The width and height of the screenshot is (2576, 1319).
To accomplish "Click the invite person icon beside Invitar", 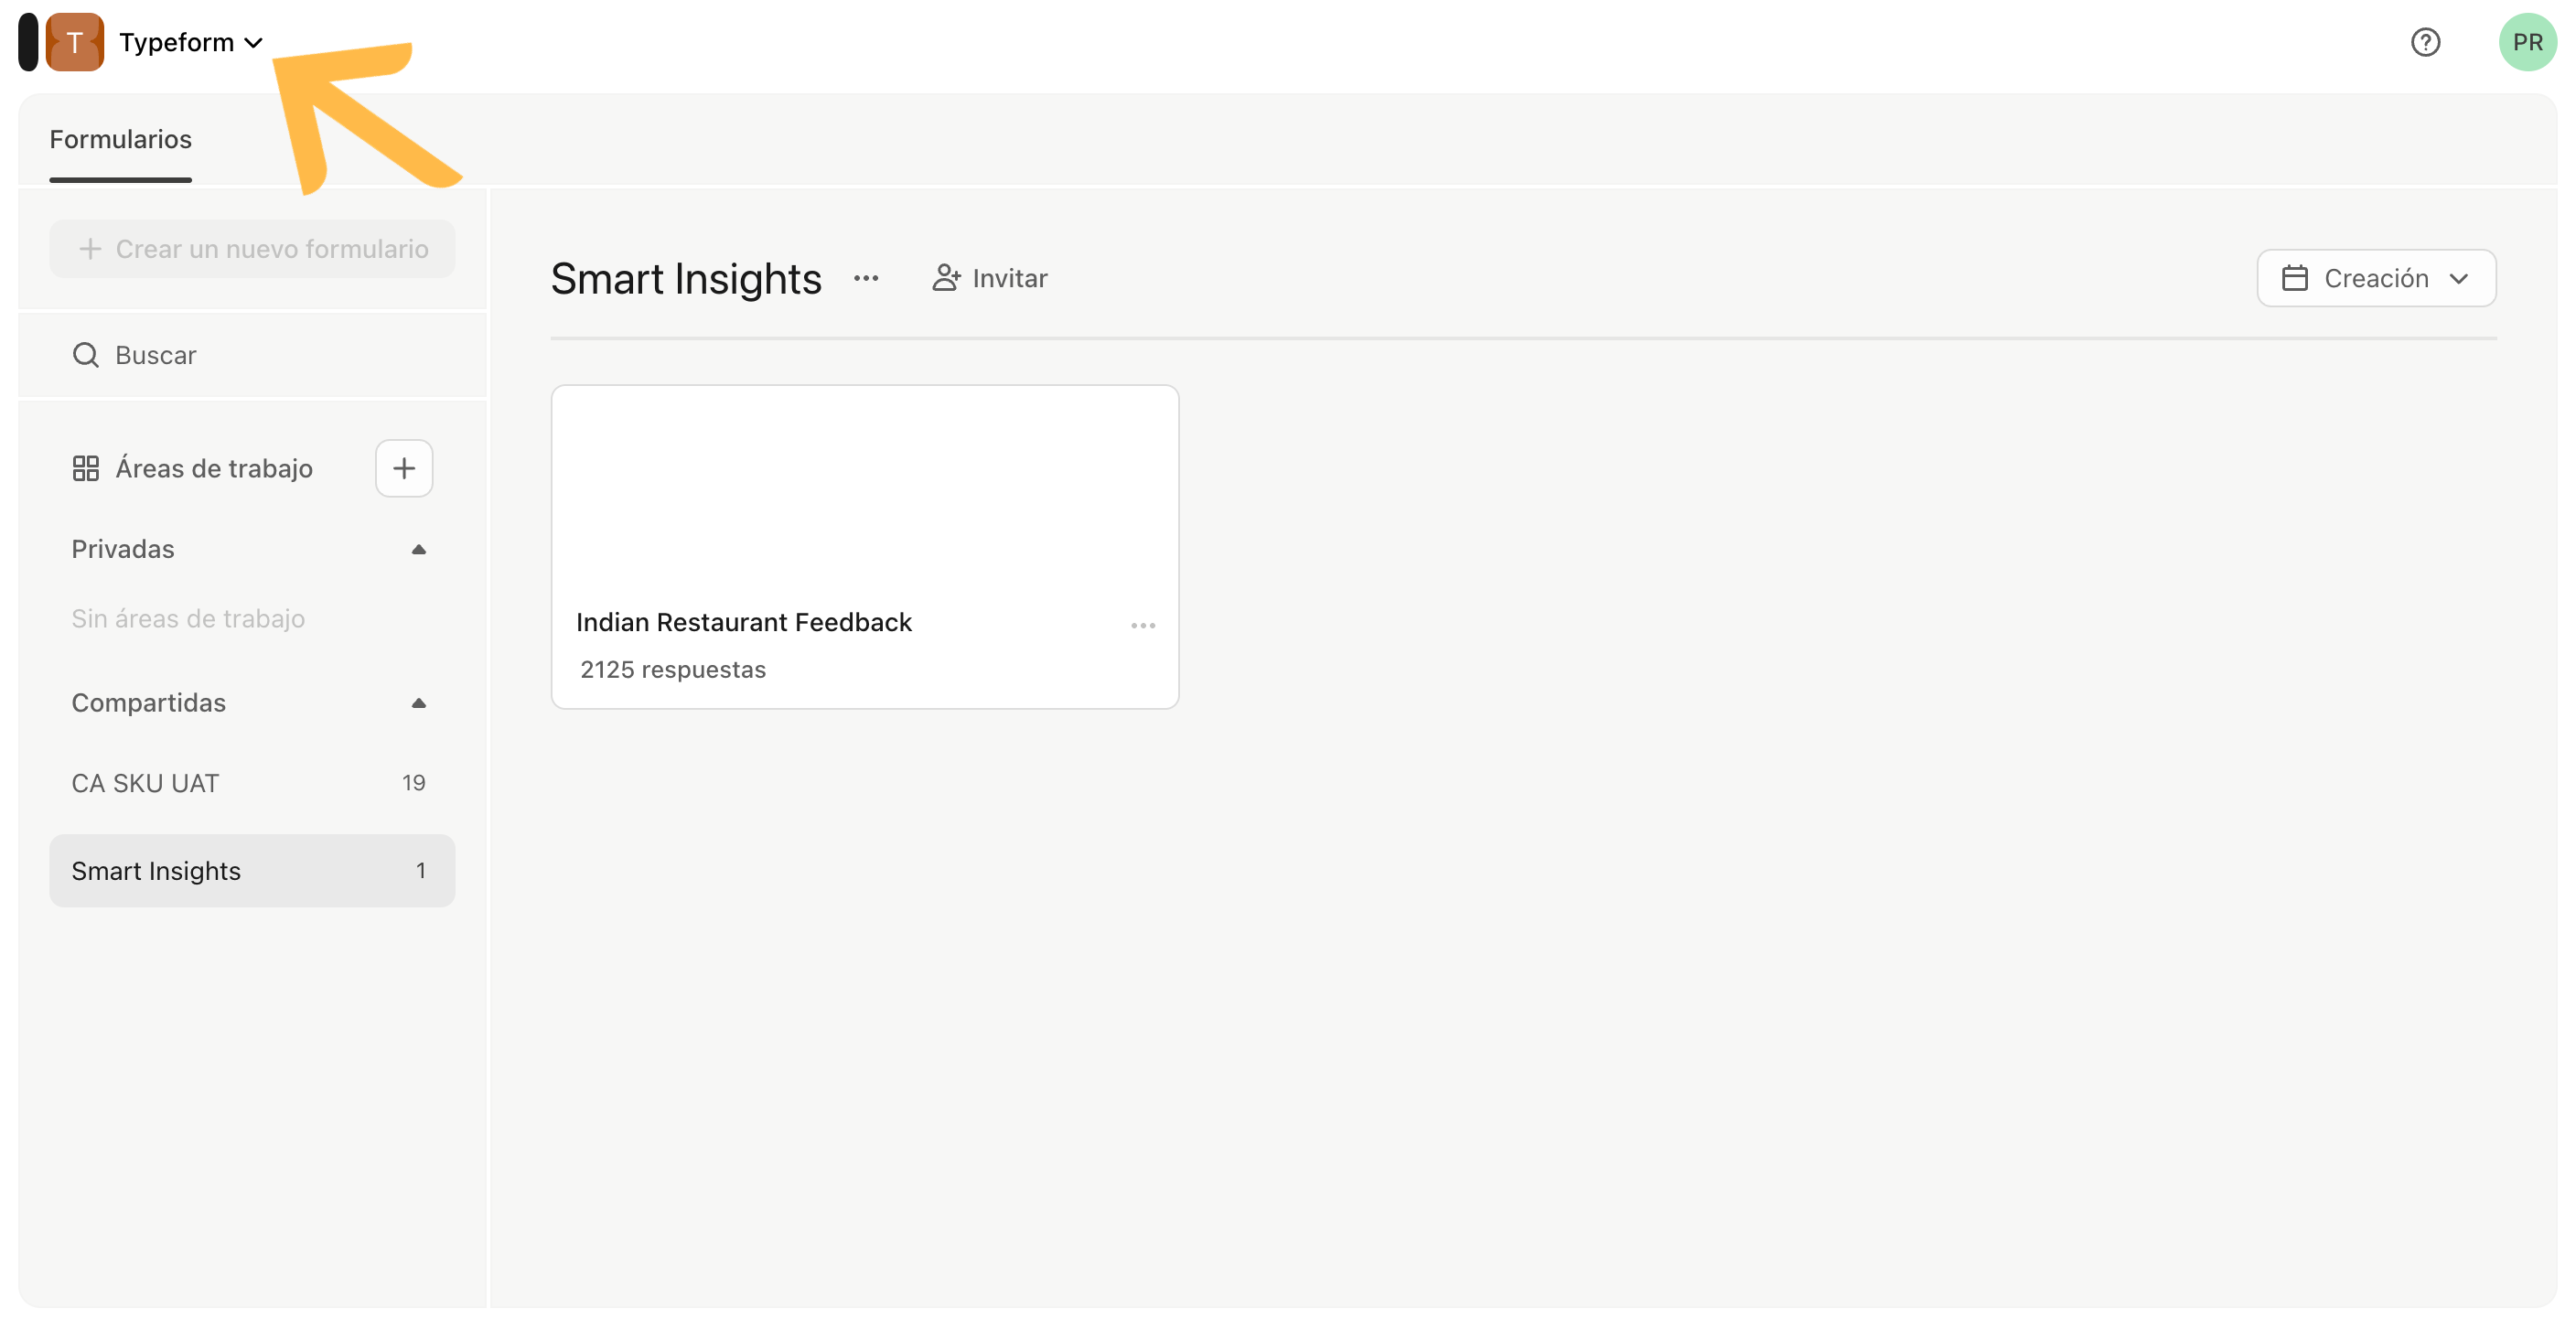I will pos(946,278).
